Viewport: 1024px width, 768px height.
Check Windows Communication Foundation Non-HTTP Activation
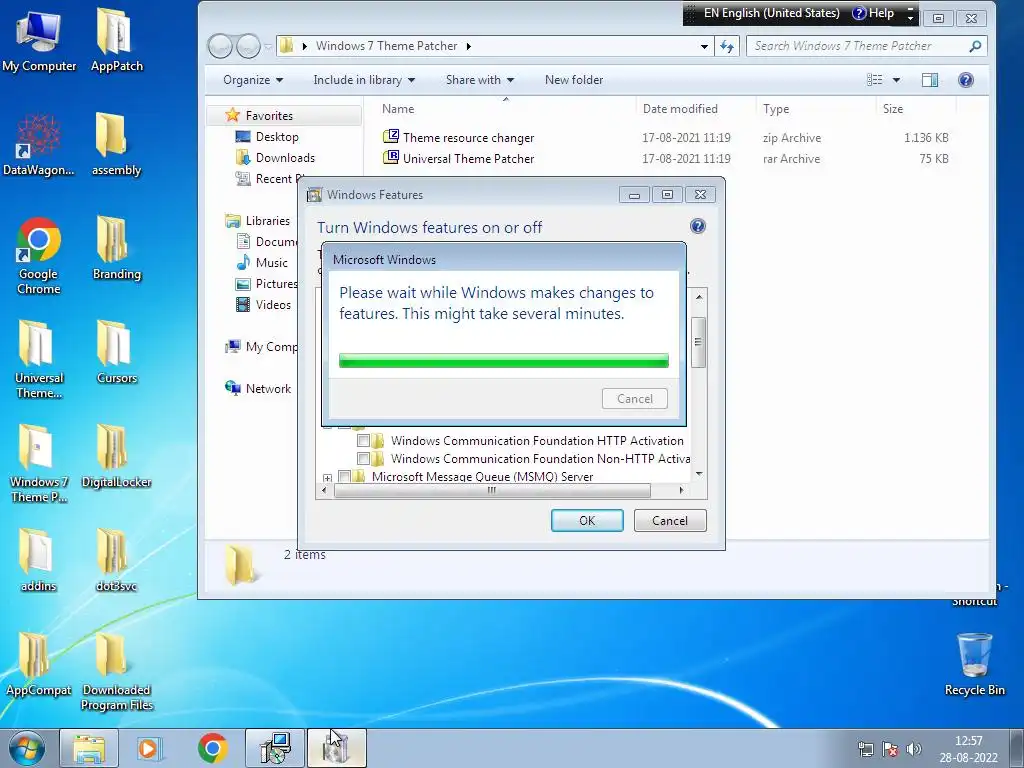tap(363, 458)
